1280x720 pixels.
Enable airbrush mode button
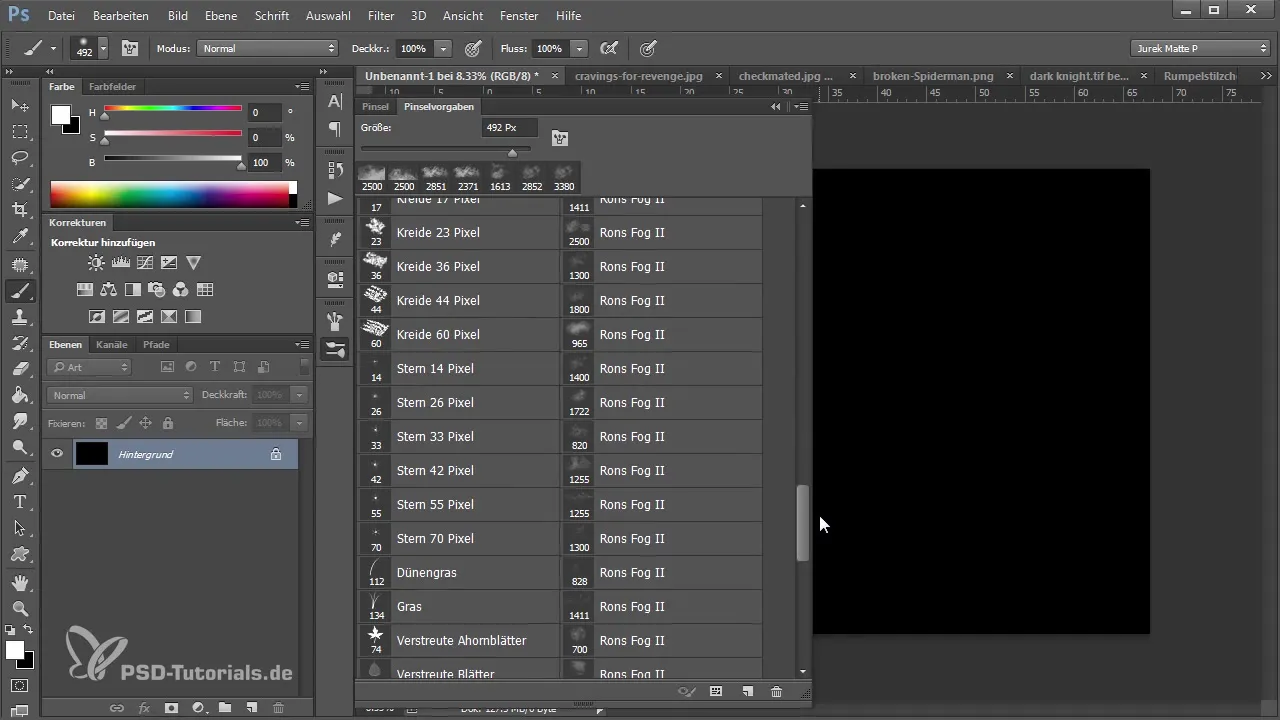pos(608,48)
